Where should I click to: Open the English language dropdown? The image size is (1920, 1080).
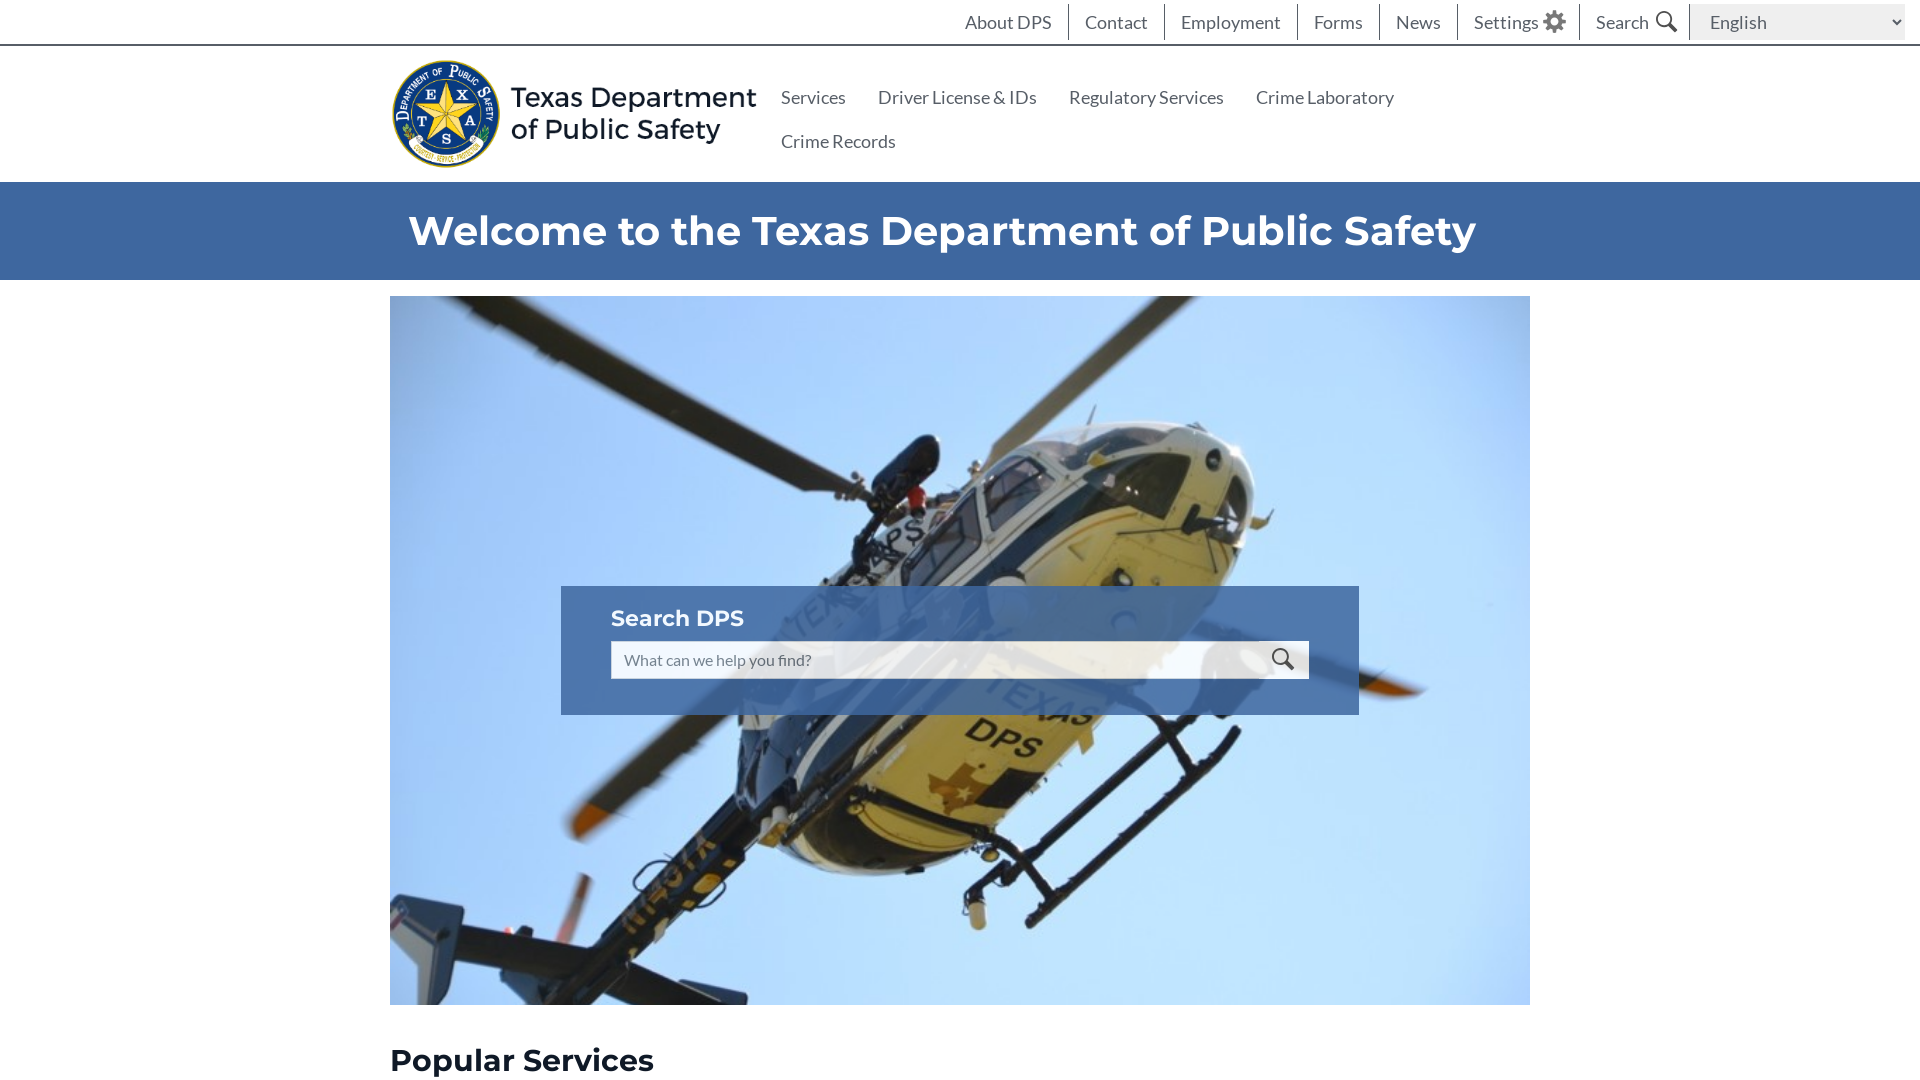1797,22
